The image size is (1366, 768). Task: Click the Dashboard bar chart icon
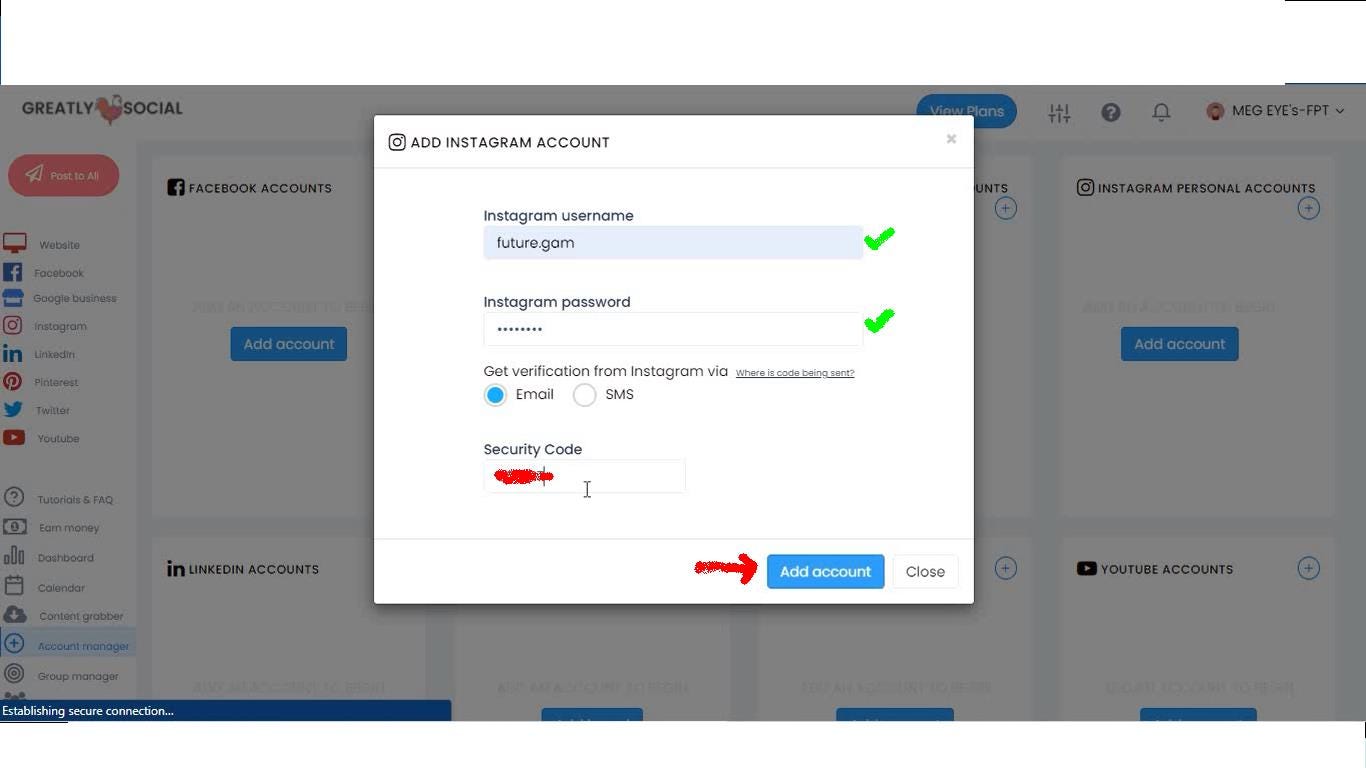click(14, 556)
